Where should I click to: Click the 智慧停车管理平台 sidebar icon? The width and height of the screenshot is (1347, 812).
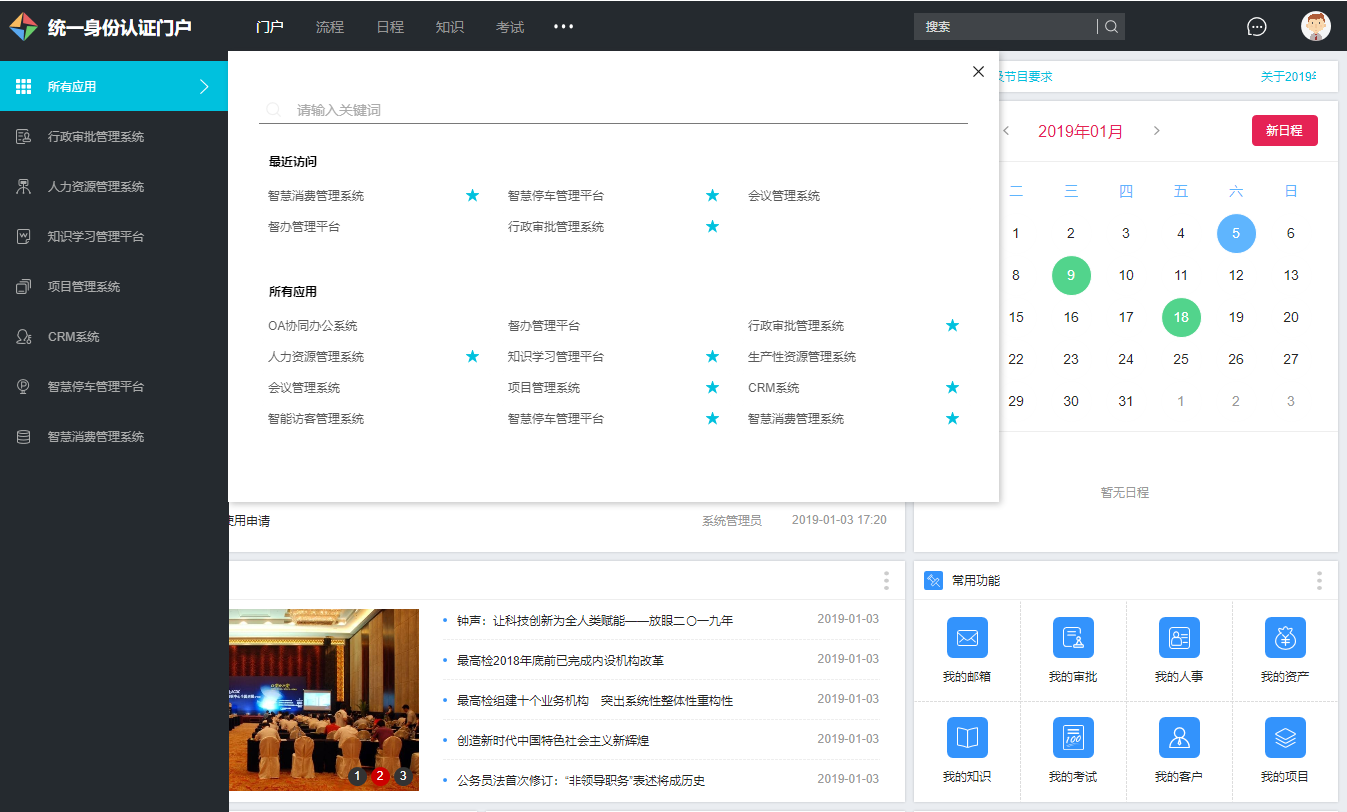click(x=24, y=387)
